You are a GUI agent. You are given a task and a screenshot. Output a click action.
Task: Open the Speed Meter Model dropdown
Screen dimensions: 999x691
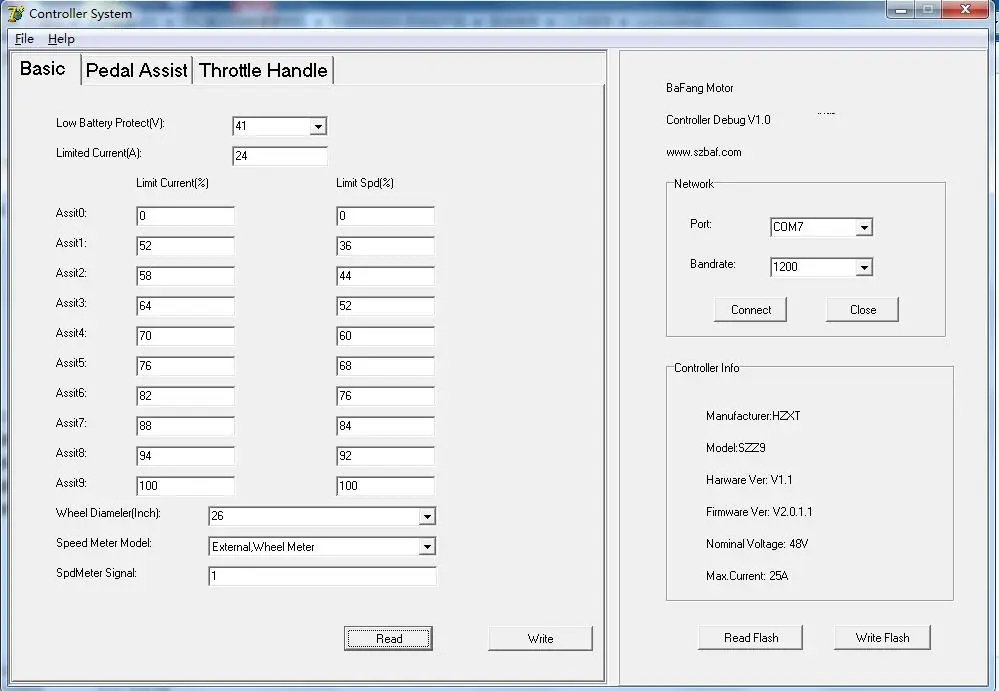(x=427, y=546)
